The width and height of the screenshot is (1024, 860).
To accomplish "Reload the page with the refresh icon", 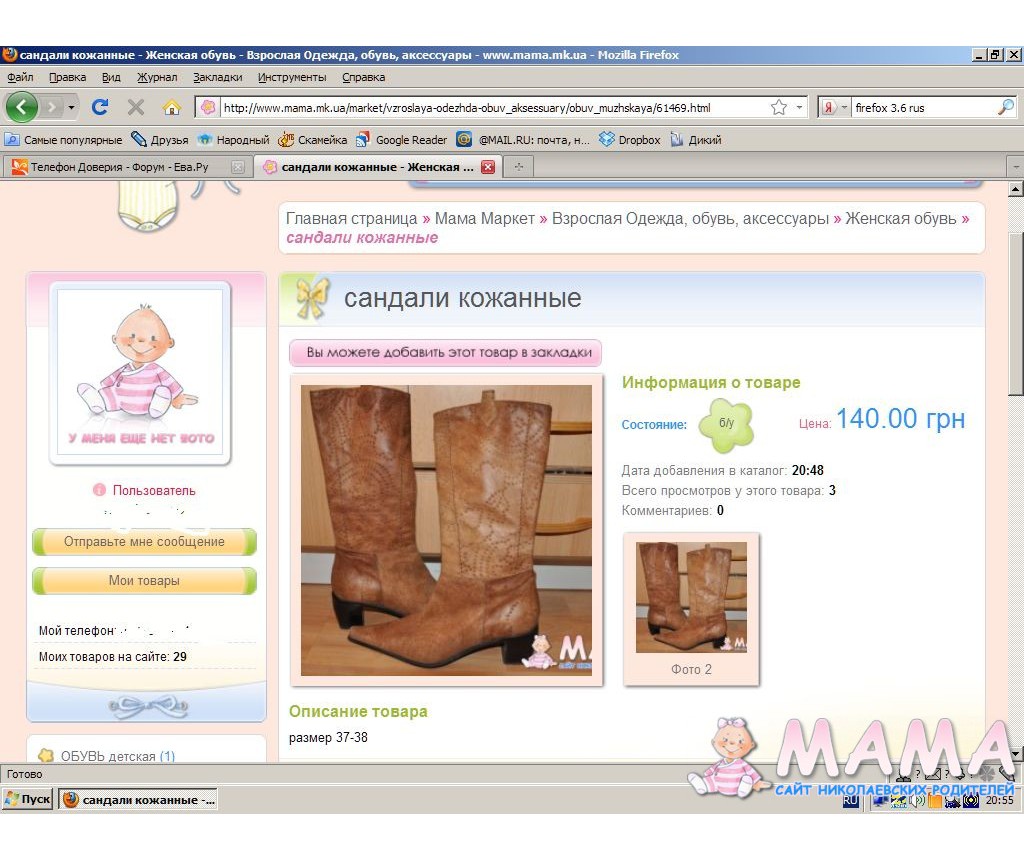I will pos(100,107).
